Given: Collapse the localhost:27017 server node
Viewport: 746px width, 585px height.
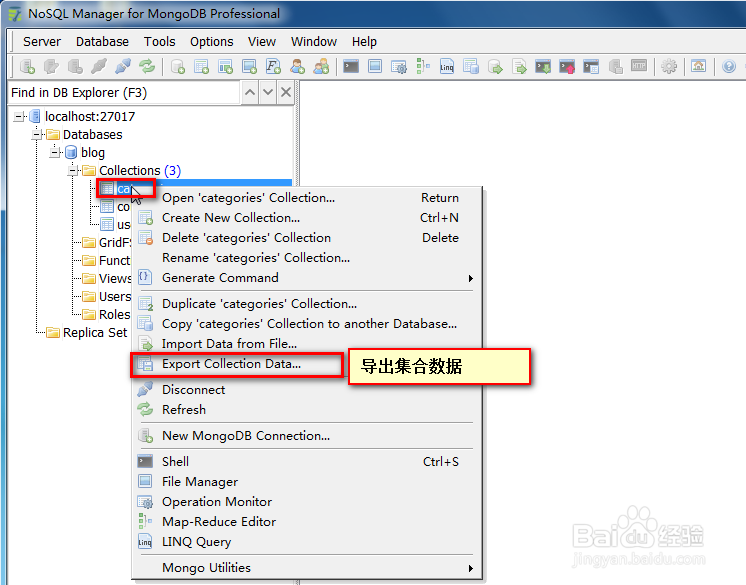Looking at the screenshot, I should pos(19,117).
